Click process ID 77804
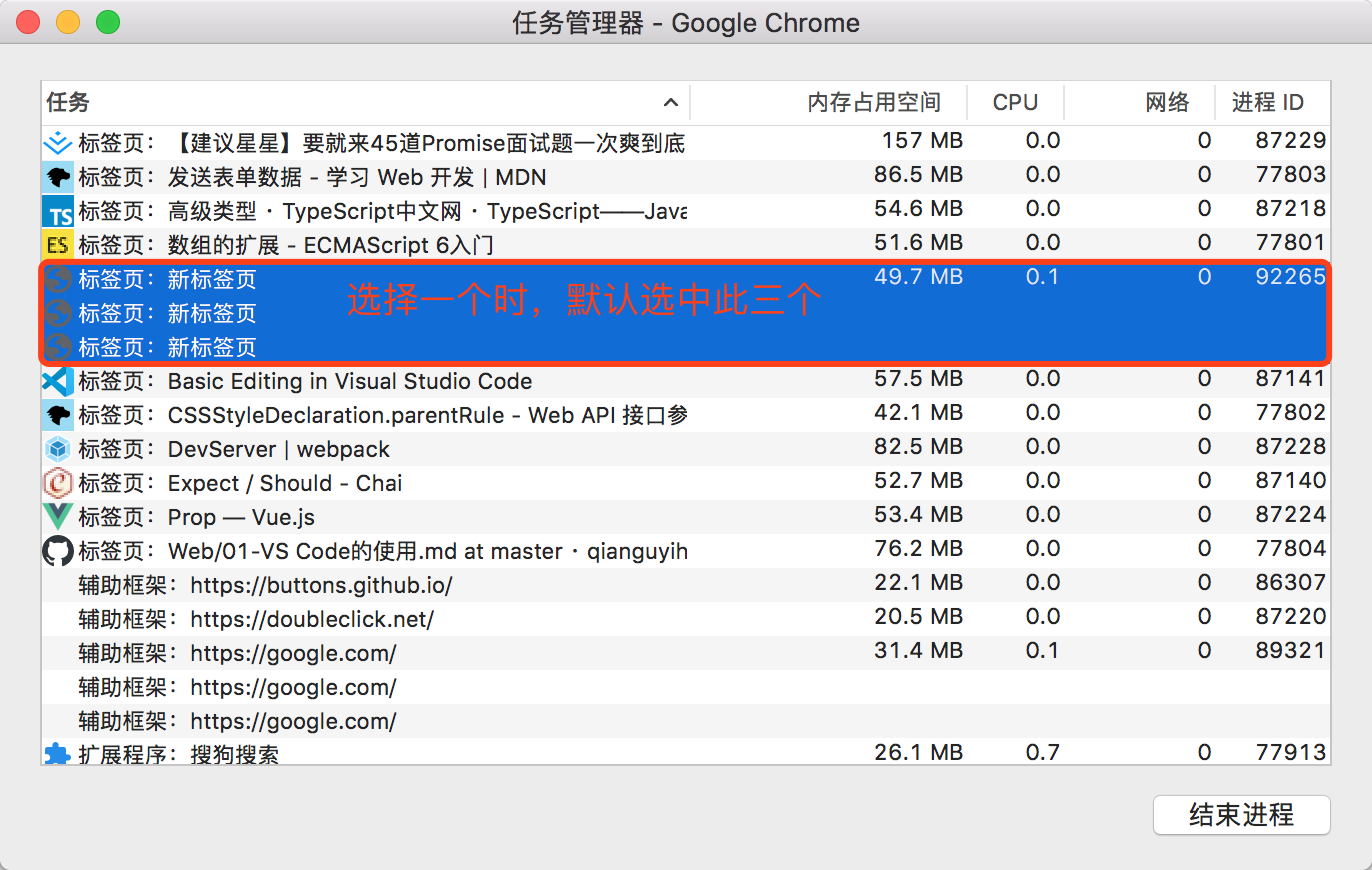Screen dimensions: 1372x870 coord(1290,549)
